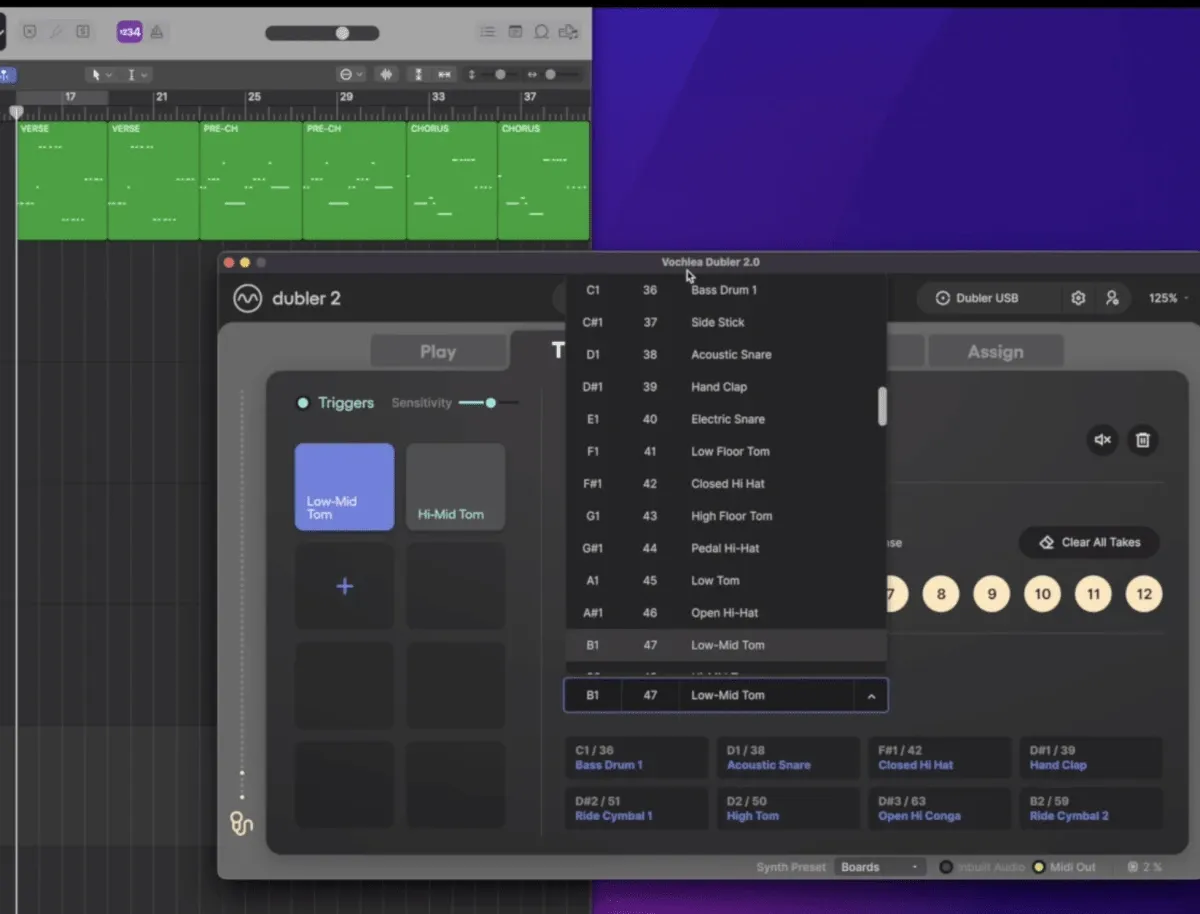Add a new trigger with plus pad
This screenshot has height=914, width=1200.
[x=344, y=586]
